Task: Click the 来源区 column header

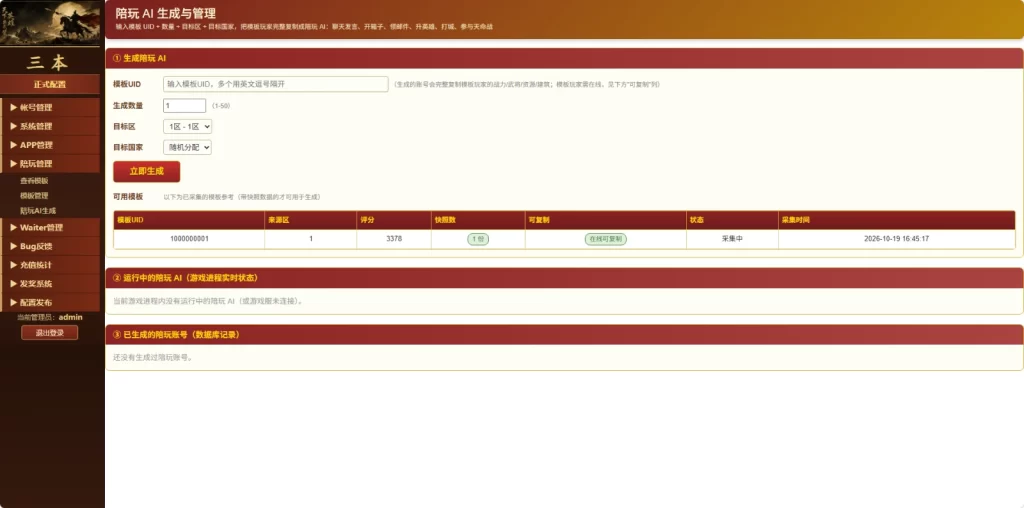Action: [311, 220]
